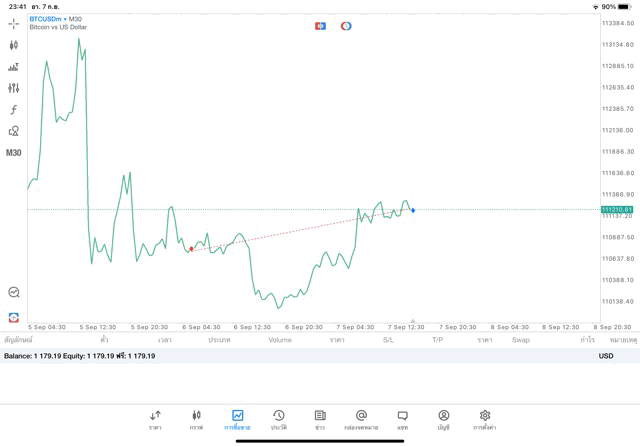
Task: Tap the circular chart icon at lower left
Action: 14,292
